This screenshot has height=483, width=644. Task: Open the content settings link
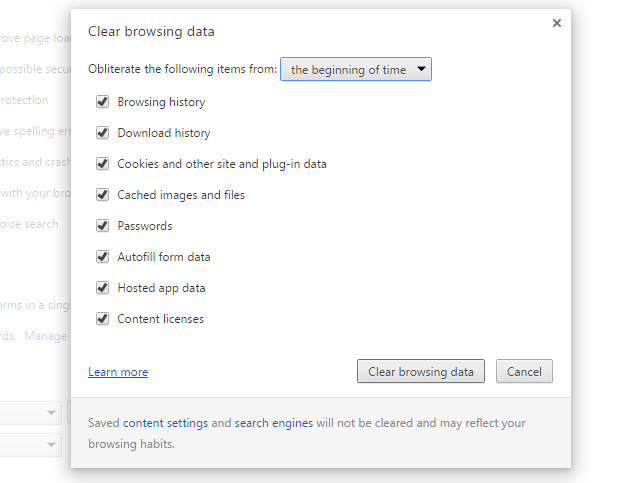[166, 423]
